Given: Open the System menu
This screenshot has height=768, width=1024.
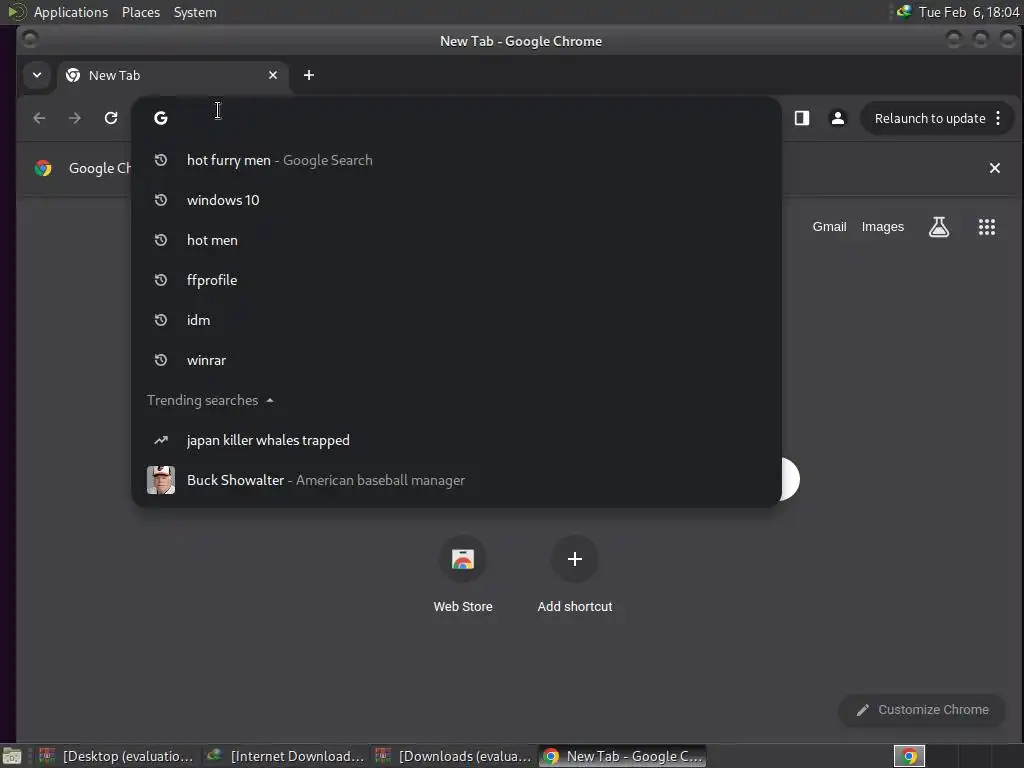Looking at the screenshot, I should 195,12.
